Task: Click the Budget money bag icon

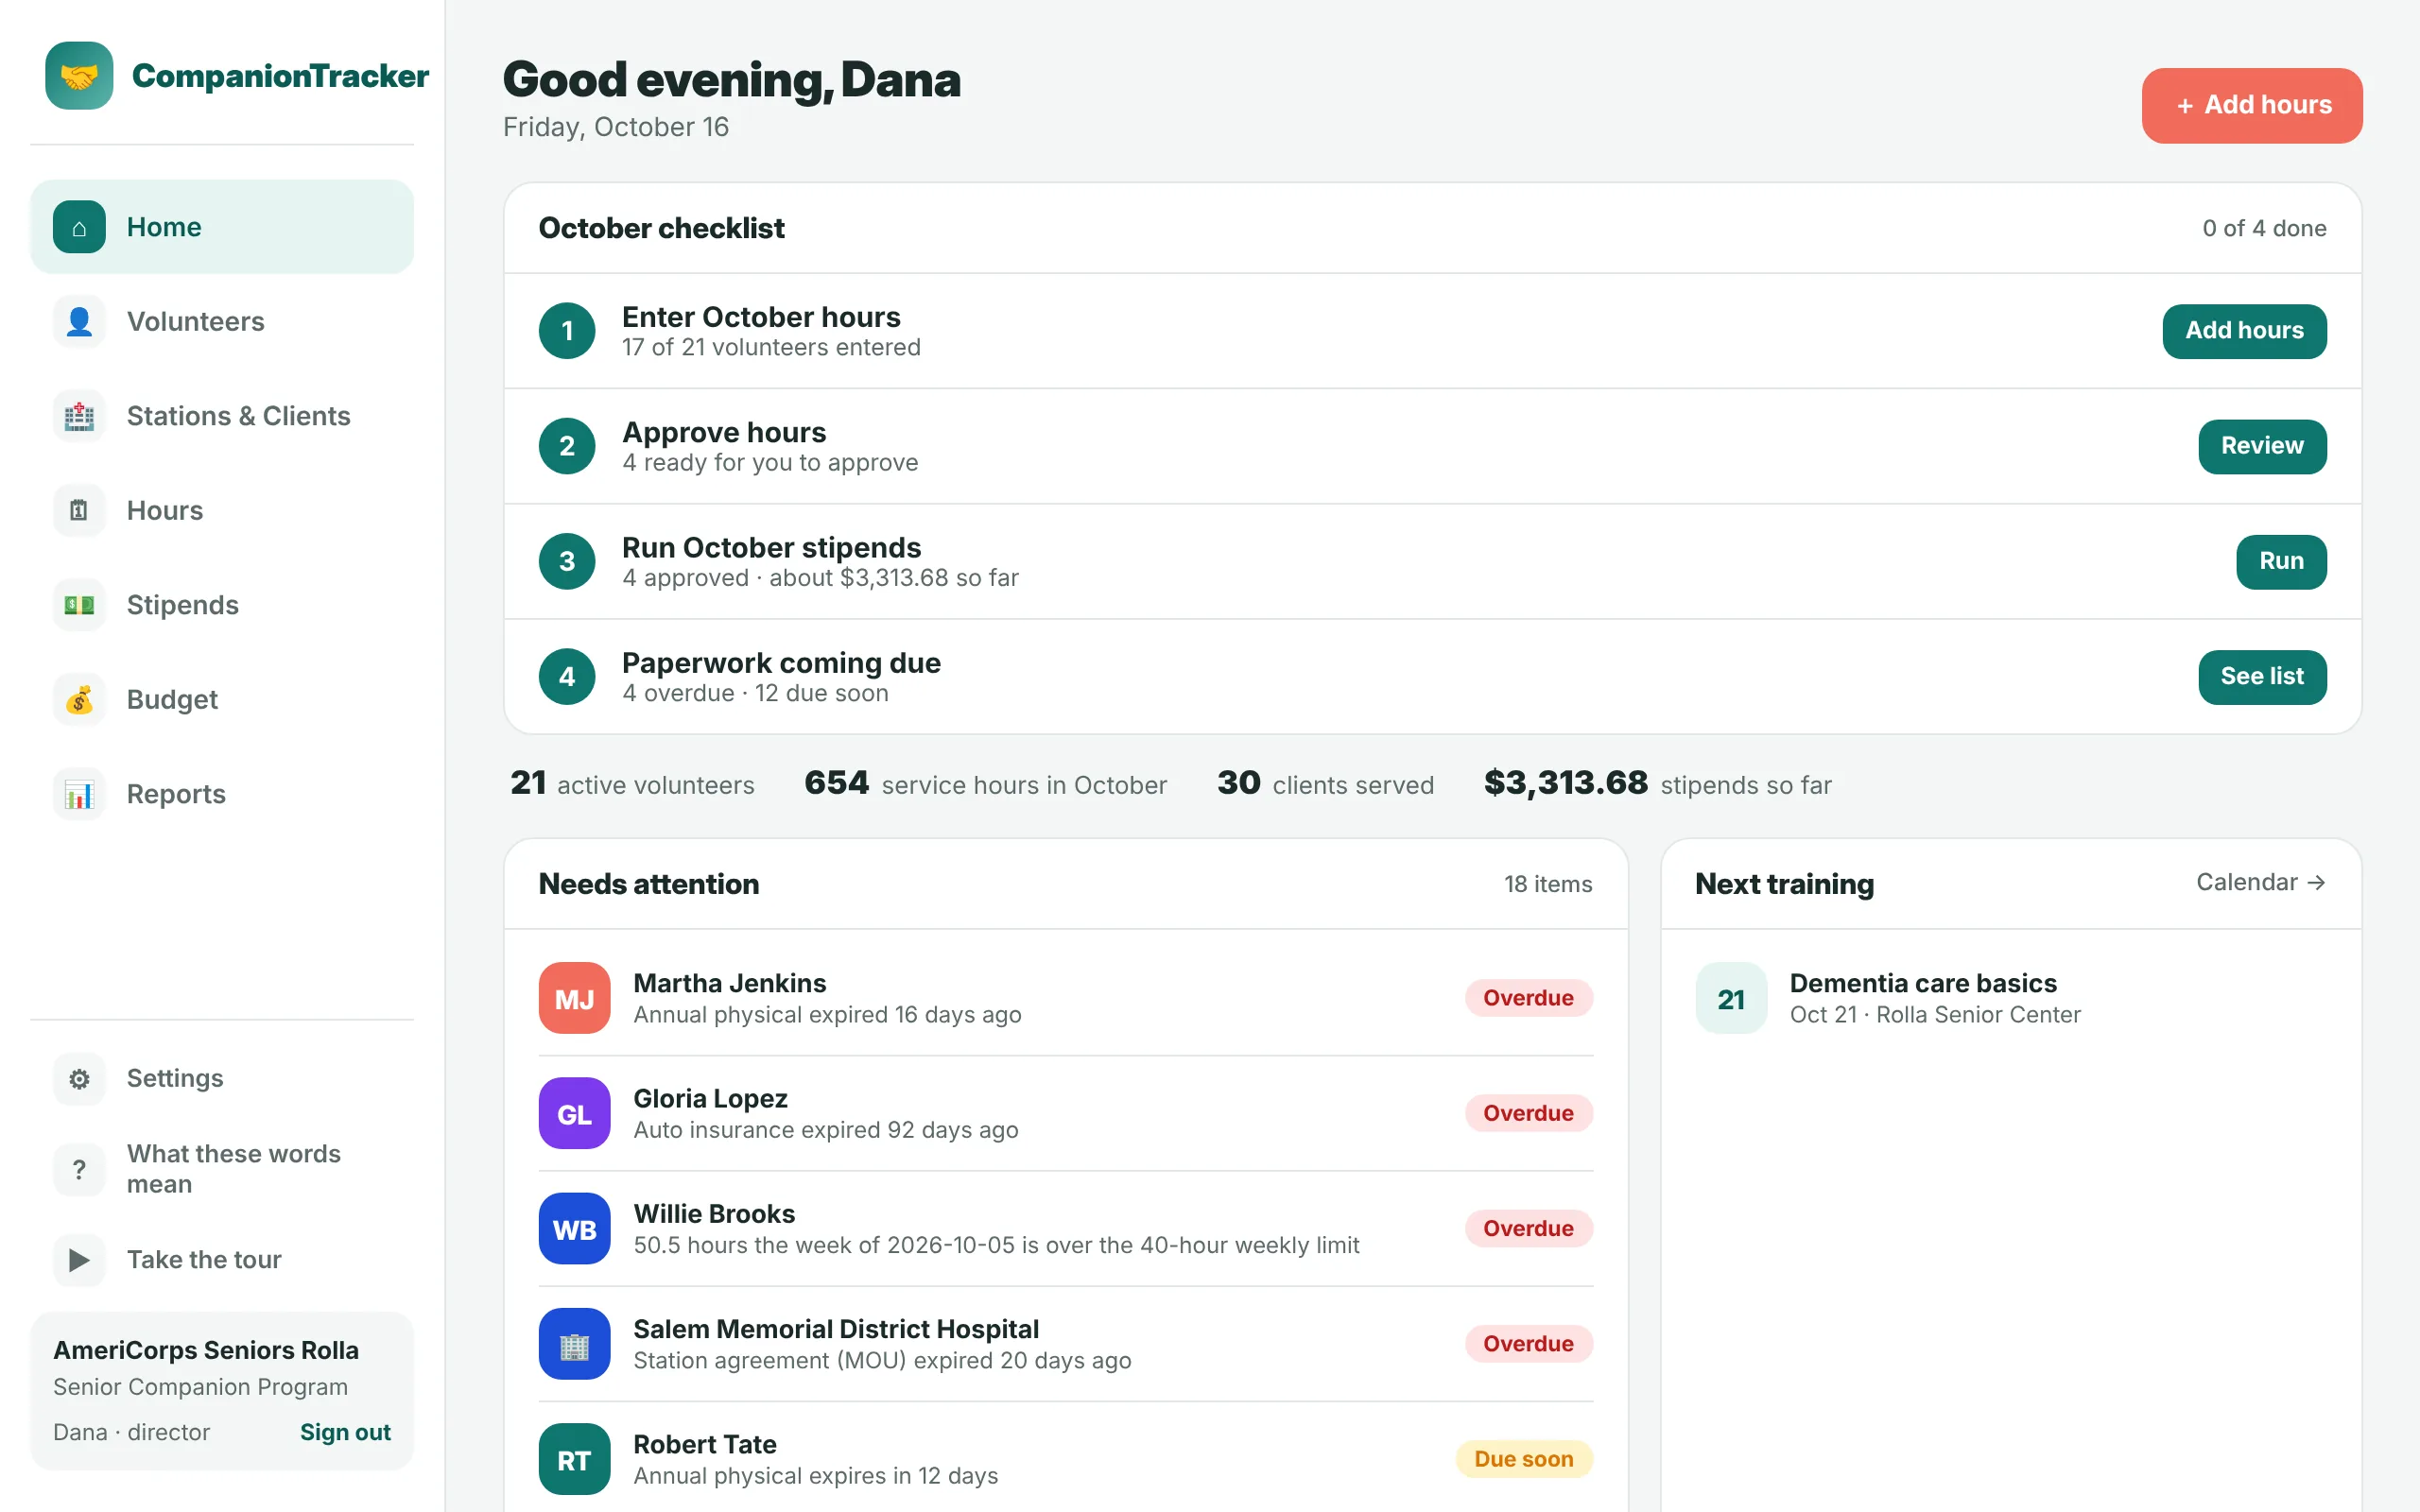Action: point(79,699)
